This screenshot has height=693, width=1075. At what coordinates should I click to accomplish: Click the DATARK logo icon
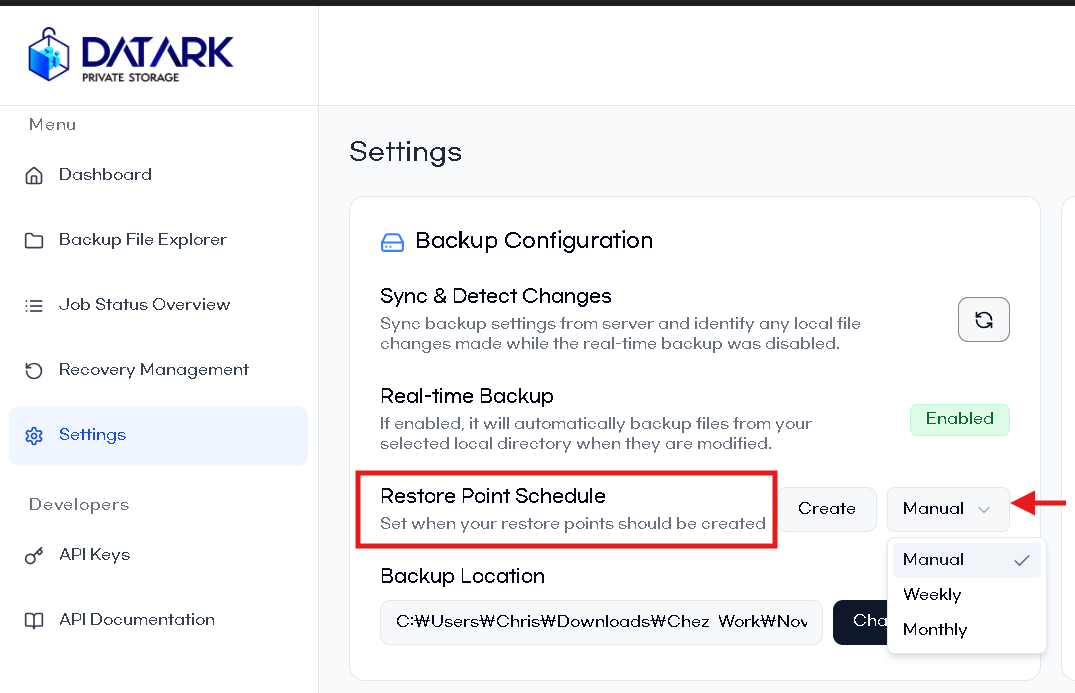pos(50,53)
